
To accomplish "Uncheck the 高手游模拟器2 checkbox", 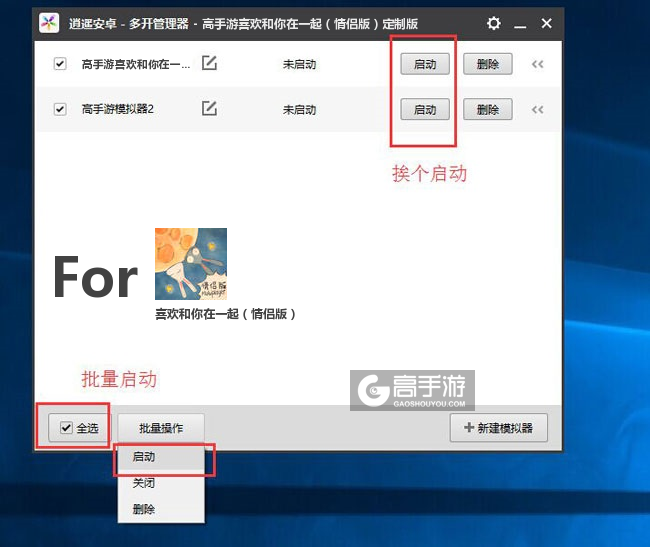I will (60, 109).
